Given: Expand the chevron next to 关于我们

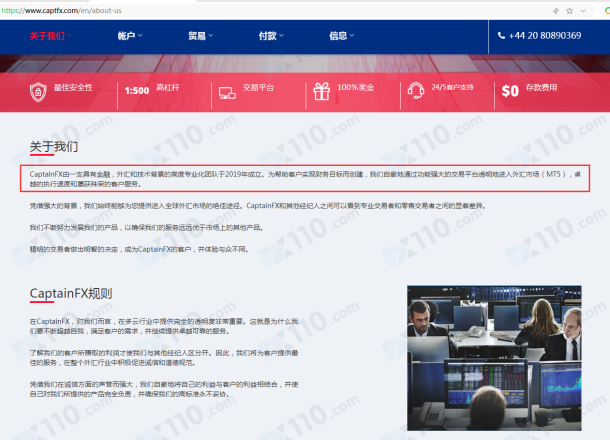Looking at the screenshot, I should 69,35.
